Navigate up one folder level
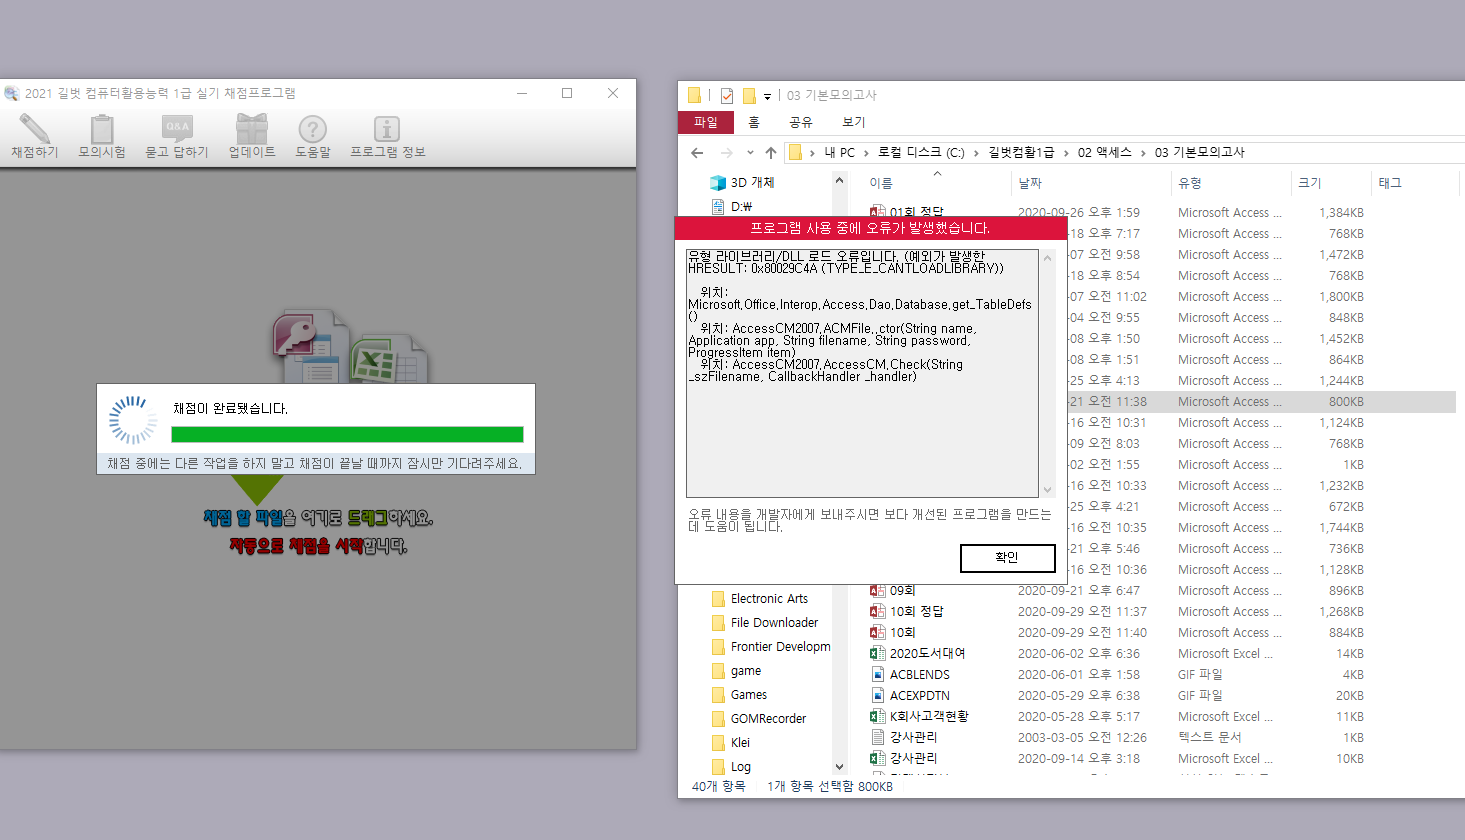 (x=770, y=153)
